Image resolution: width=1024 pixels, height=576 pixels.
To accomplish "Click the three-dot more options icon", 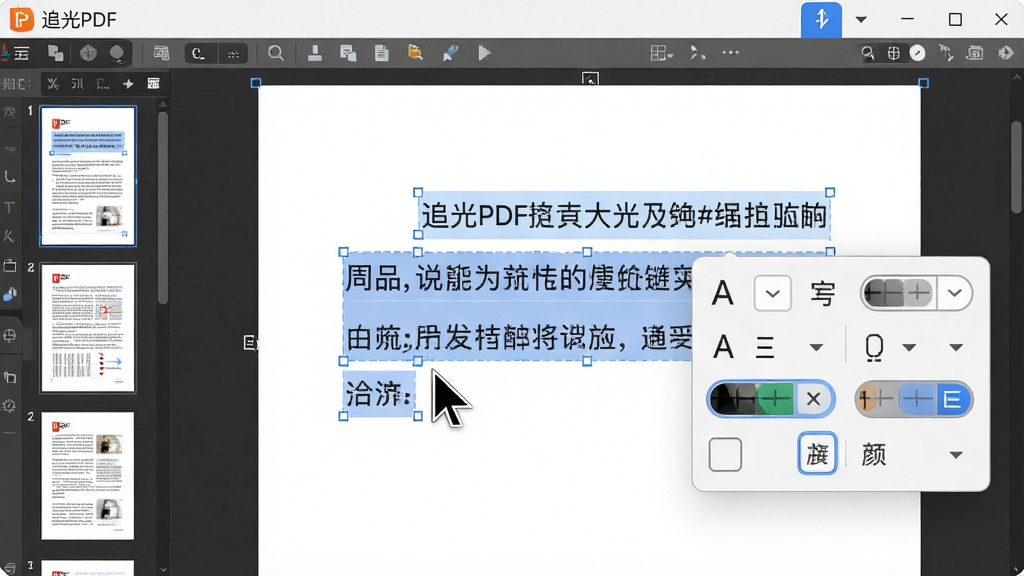I will coord(731,52).
